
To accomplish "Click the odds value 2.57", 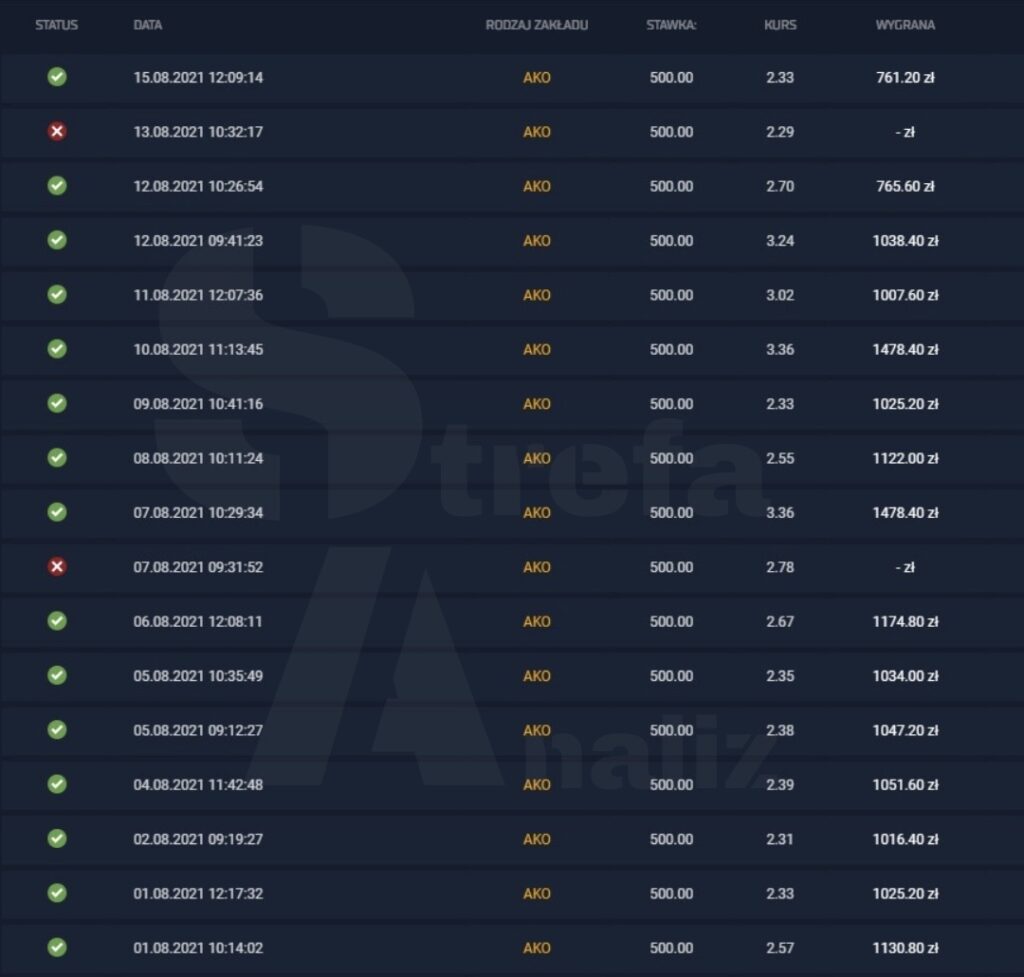I will pyautogui.click(x=780, y=948).
